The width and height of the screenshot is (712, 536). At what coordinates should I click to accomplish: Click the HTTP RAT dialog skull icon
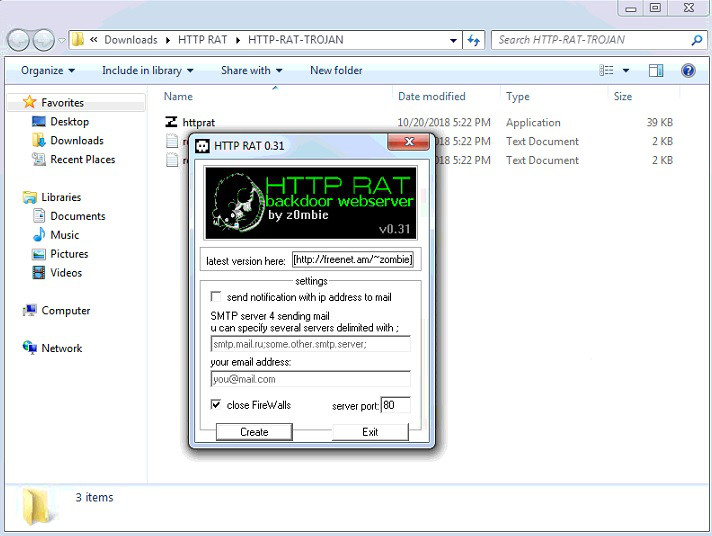(202, 146)
